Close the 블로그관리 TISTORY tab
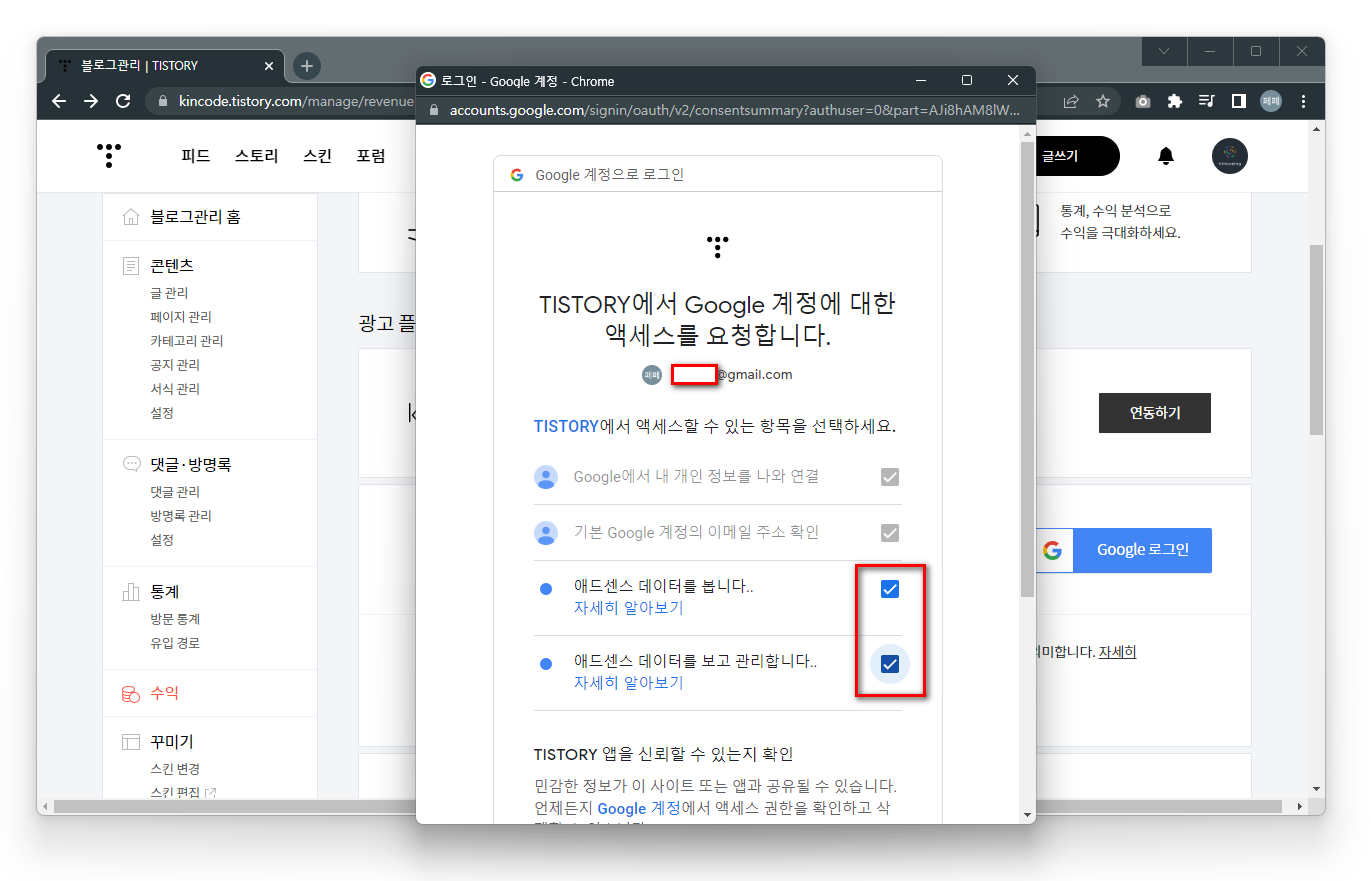Screen dimensions: 1371x881 (x=269, y=66)
